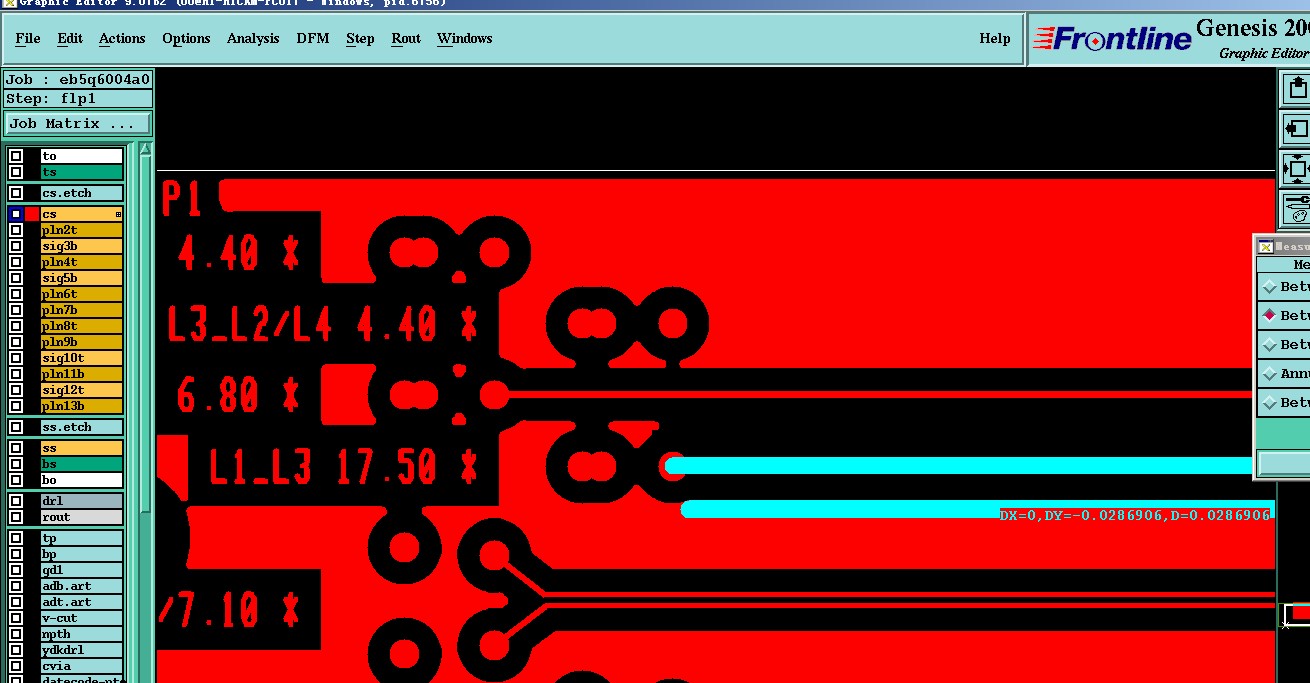1310x683 pixels.
Task: Toggle display checkbox for layer ss.etch
Action: (x=16, y=427)
